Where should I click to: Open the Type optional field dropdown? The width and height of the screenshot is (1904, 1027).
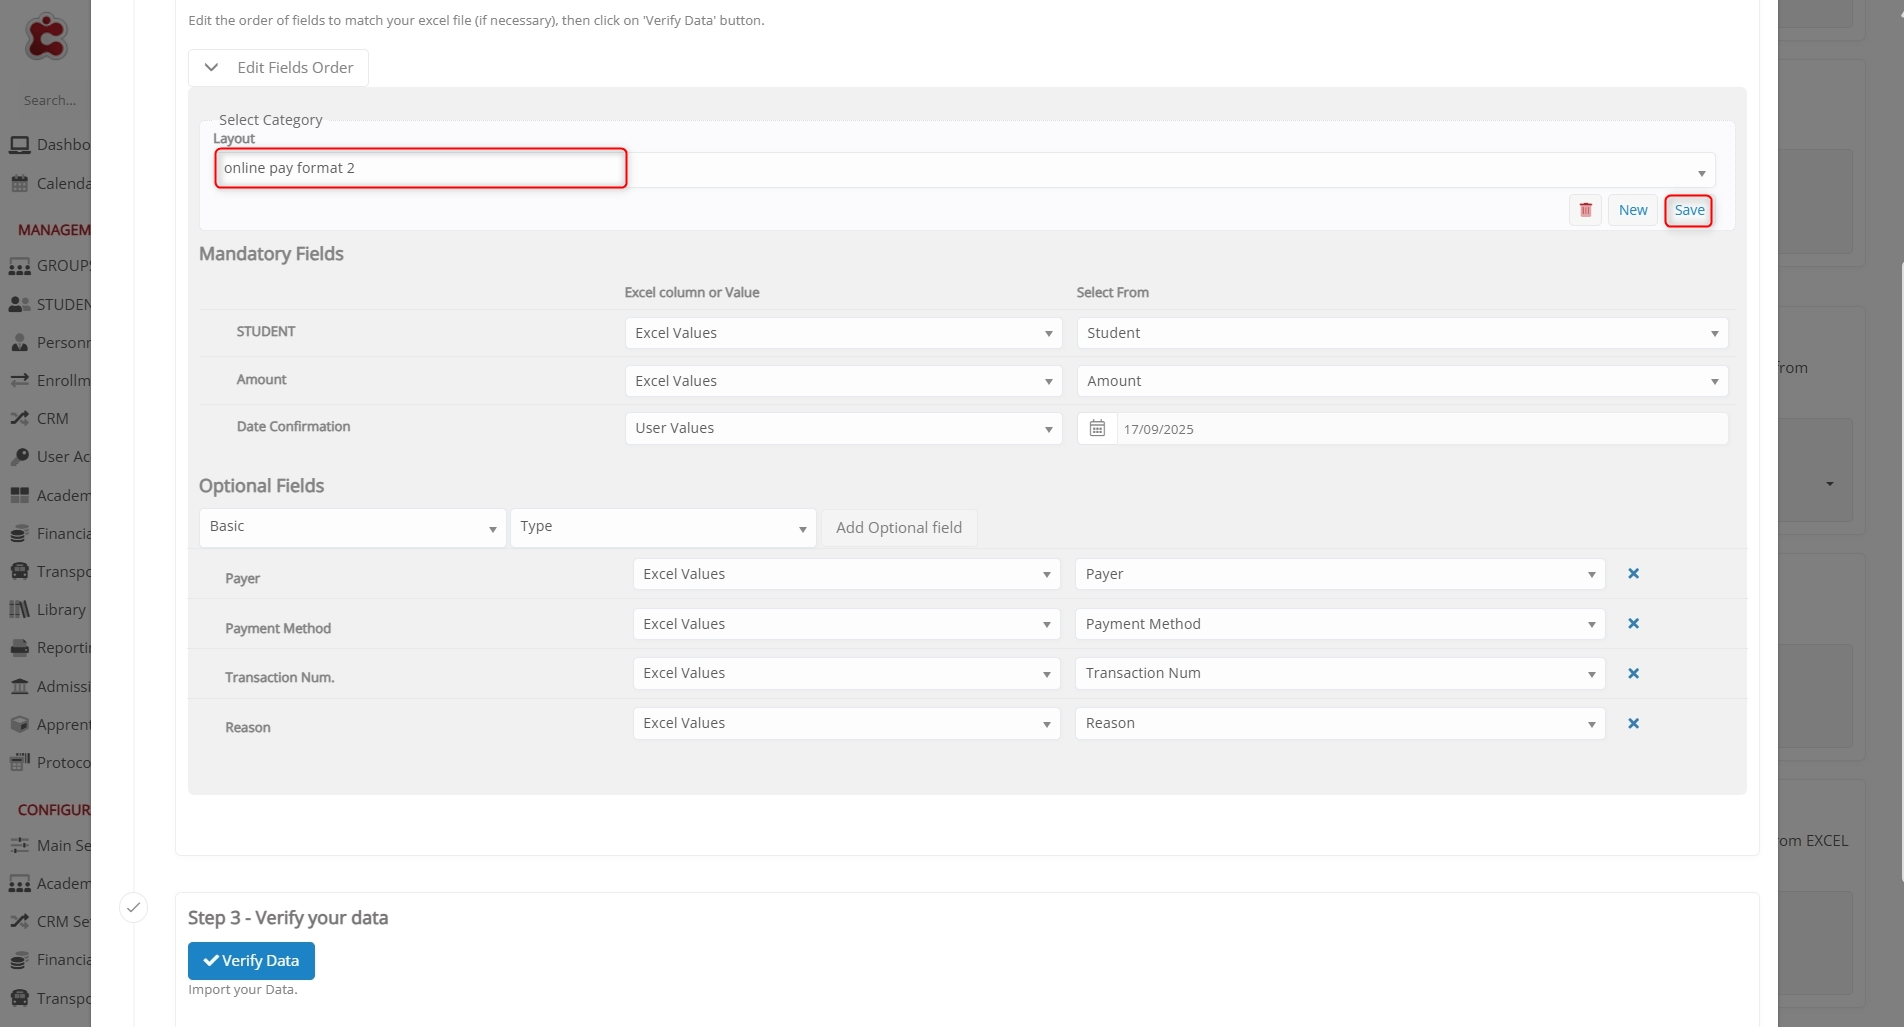pyautogui.click(x=662, y=527)
